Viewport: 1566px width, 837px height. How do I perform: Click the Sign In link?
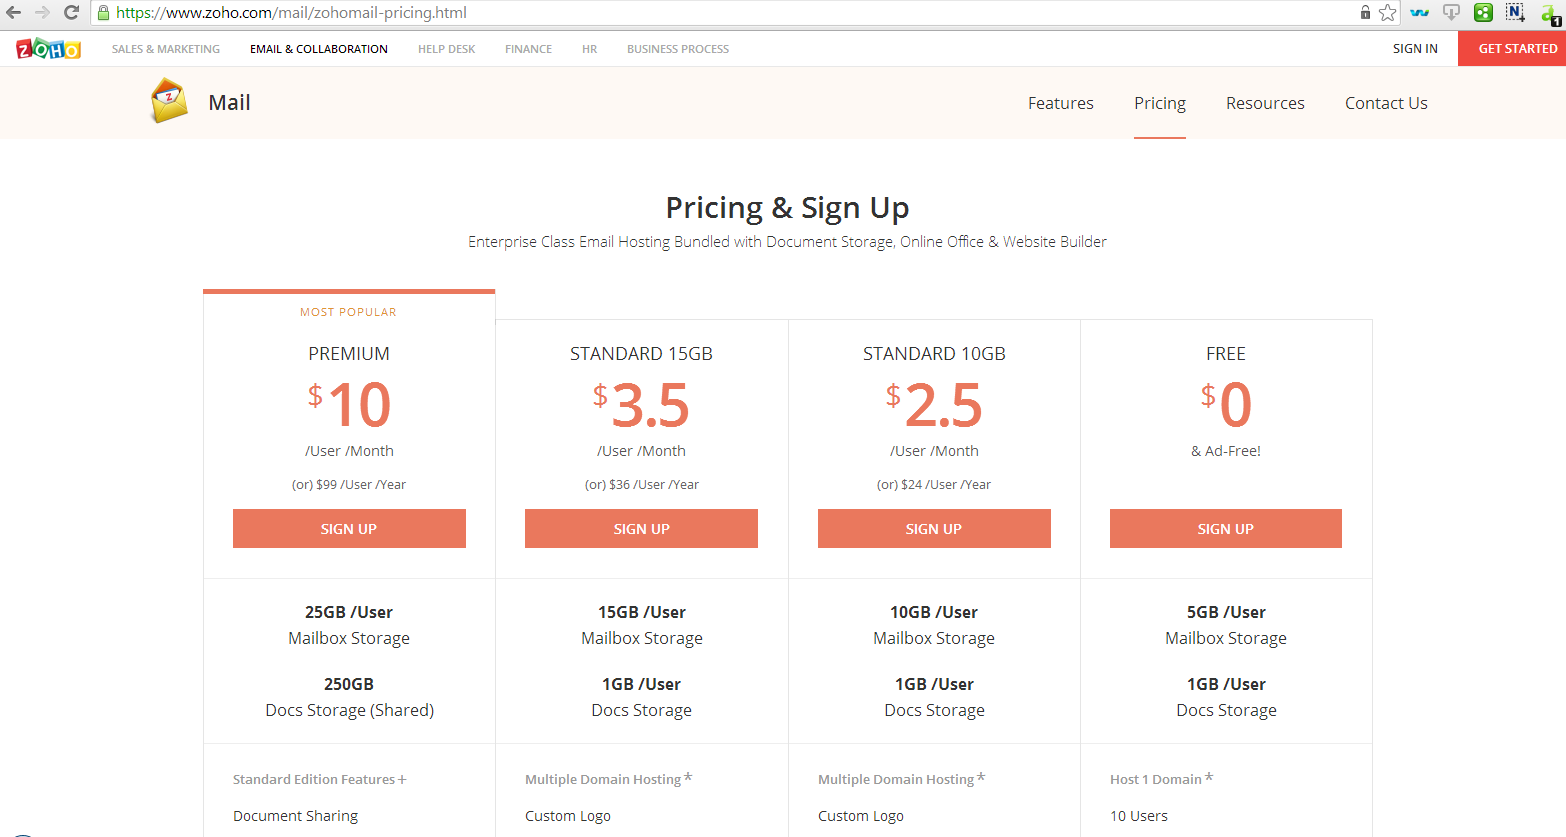(x=1415, y=49)
